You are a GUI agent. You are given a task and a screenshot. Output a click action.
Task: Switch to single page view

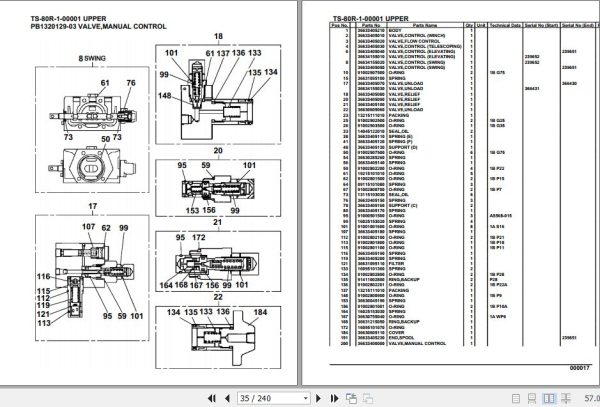516,398
